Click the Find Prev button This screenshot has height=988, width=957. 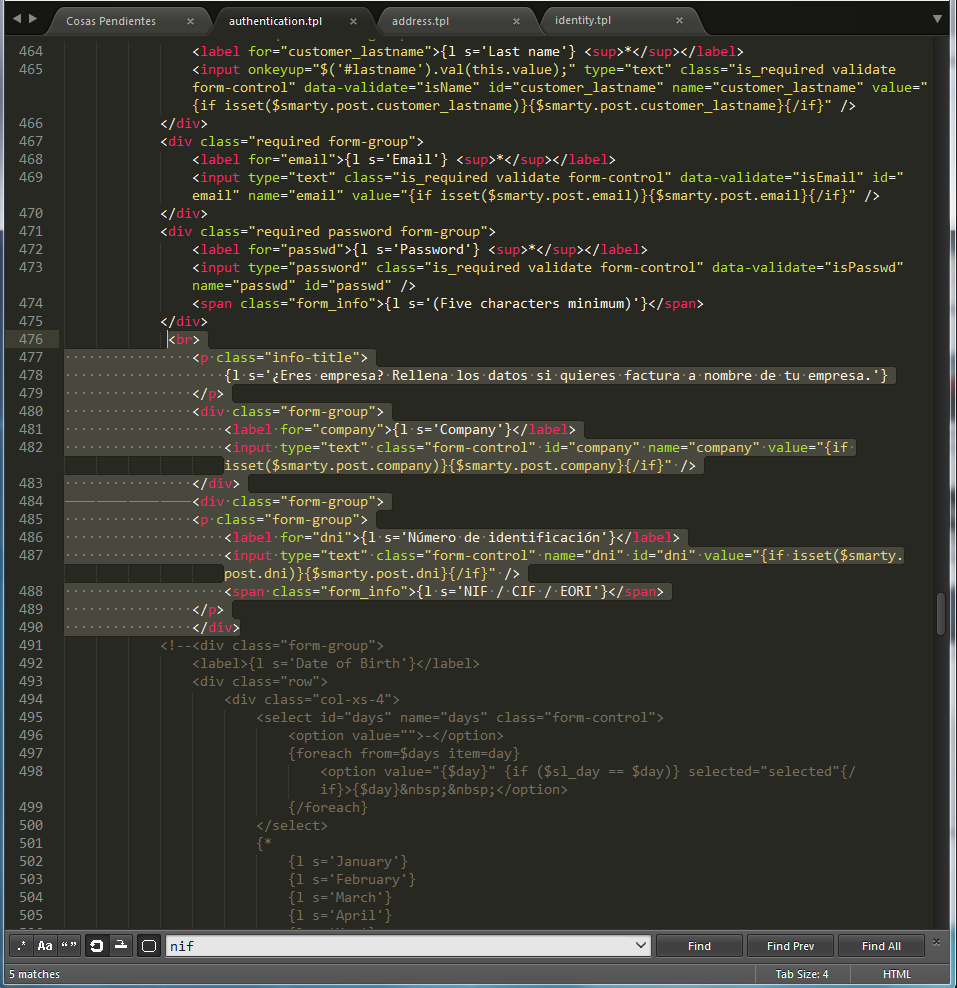click(x=790, y=946)
